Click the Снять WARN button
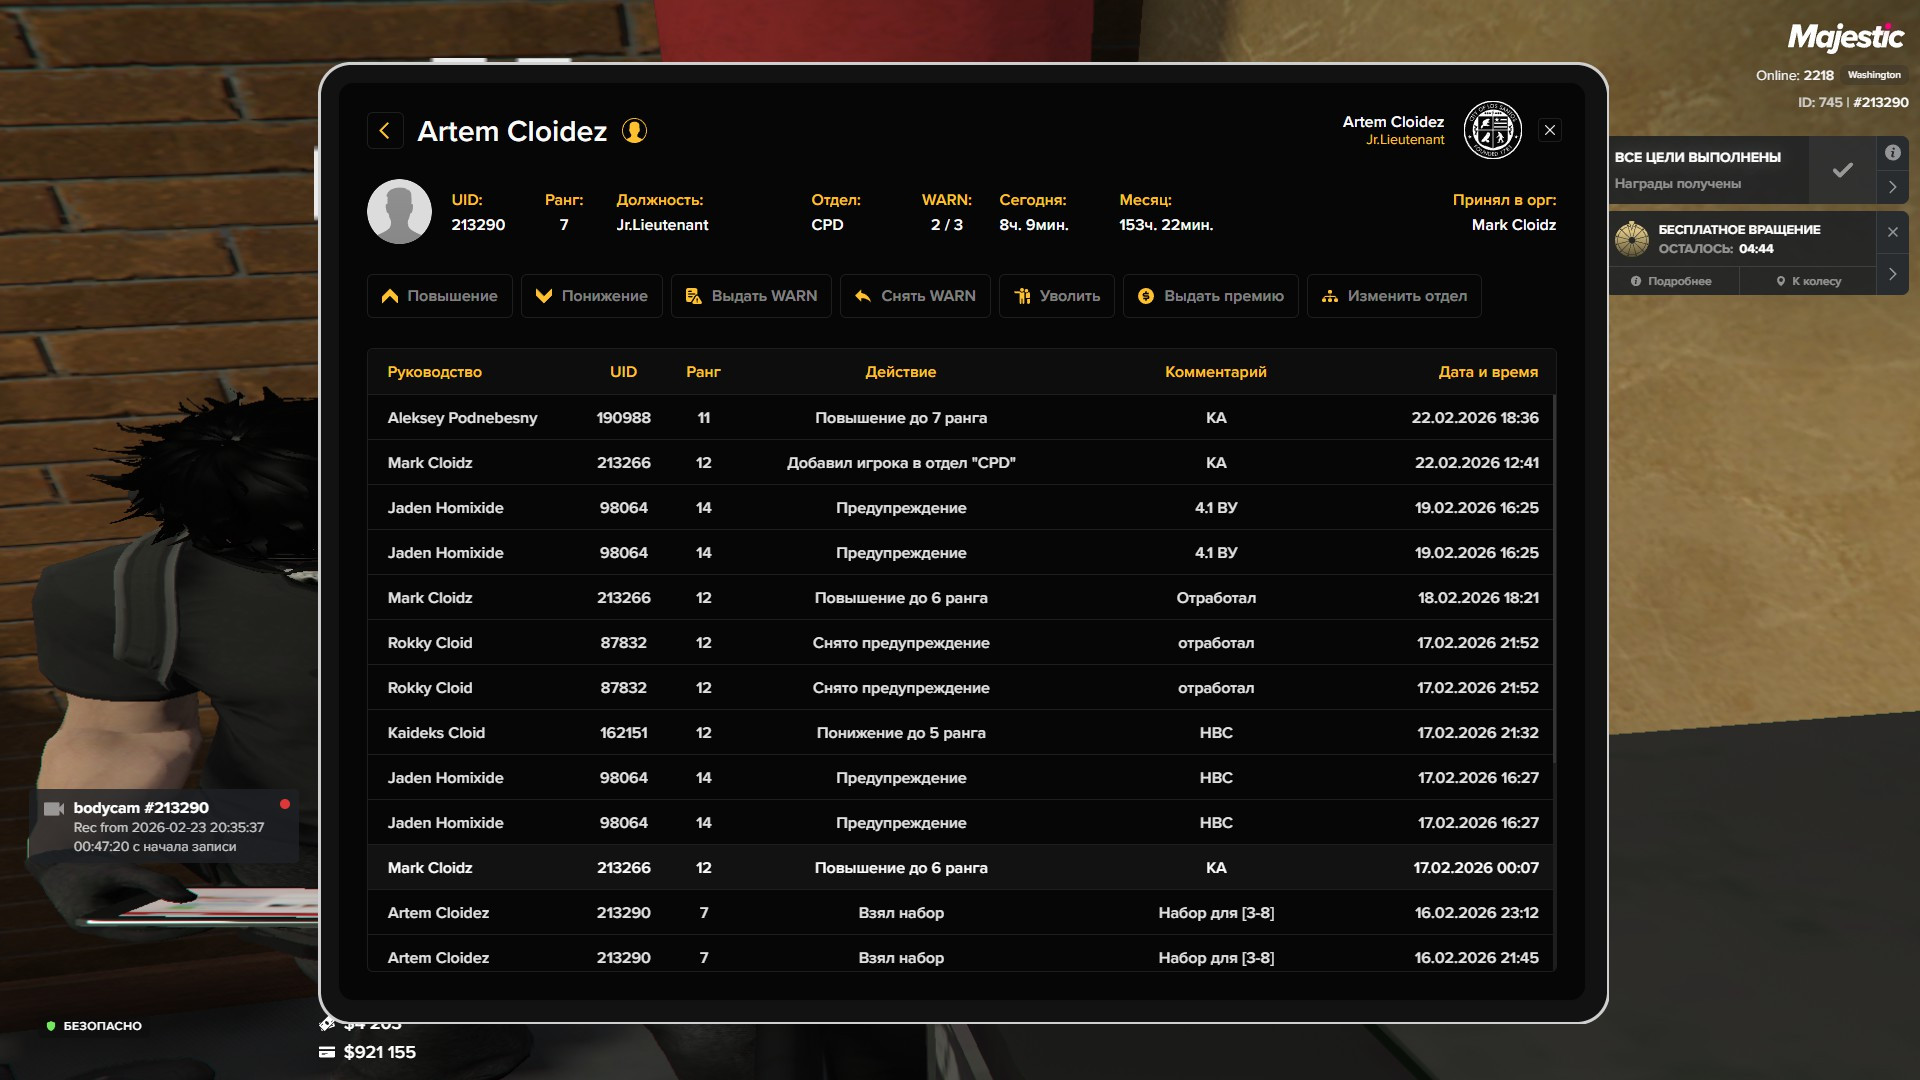Image resolution: width=1920 pixels, height=1080 pixels. (x=915, y=296)
